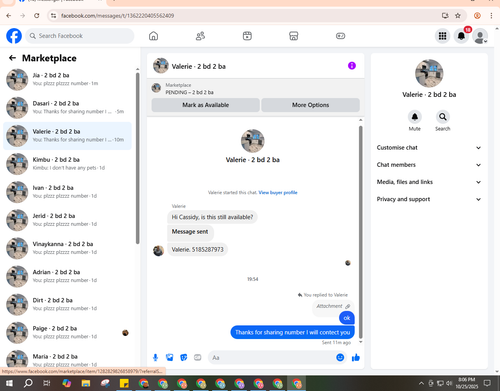Open Chrome's three-dot menu
This screenshot has width=500, height=391.
(x=491, y=16)
